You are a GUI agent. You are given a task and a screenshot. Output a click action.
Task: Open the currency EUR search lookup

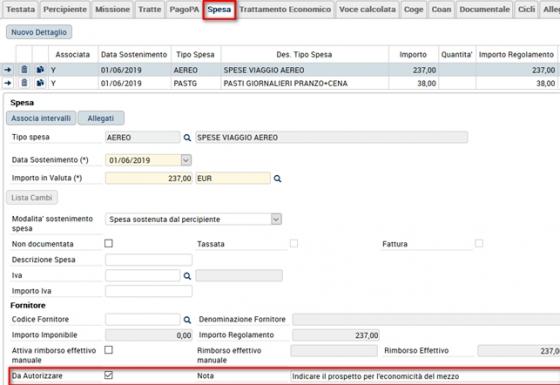coord(278,179)
